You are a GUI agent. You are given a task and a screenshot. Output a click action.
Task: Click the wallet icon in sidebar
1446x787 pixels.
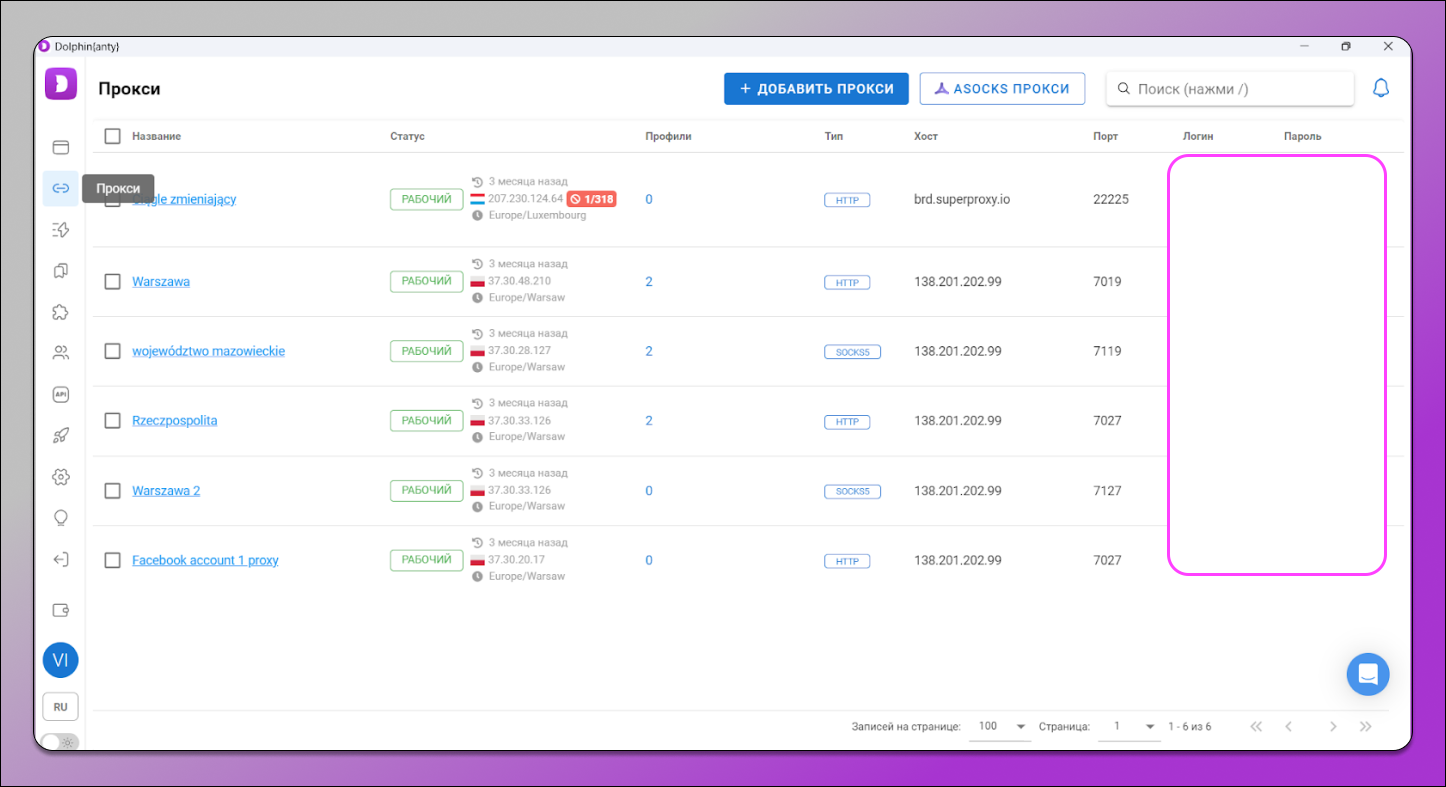[61, 610]
